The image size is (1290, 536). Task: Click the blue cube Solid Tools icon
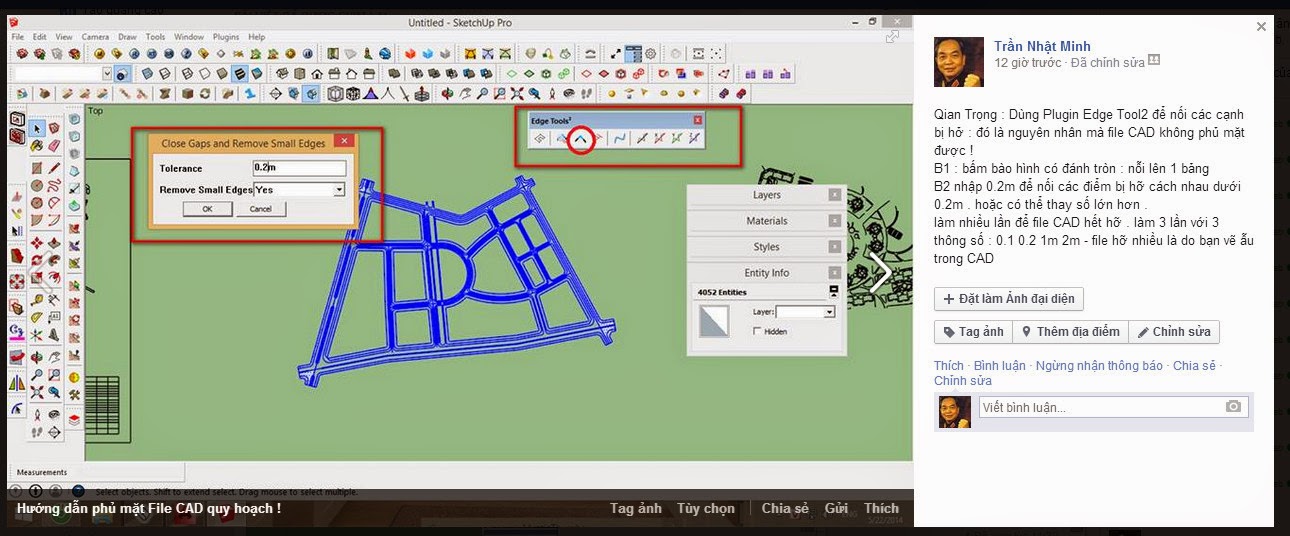(x=427, y=53)
